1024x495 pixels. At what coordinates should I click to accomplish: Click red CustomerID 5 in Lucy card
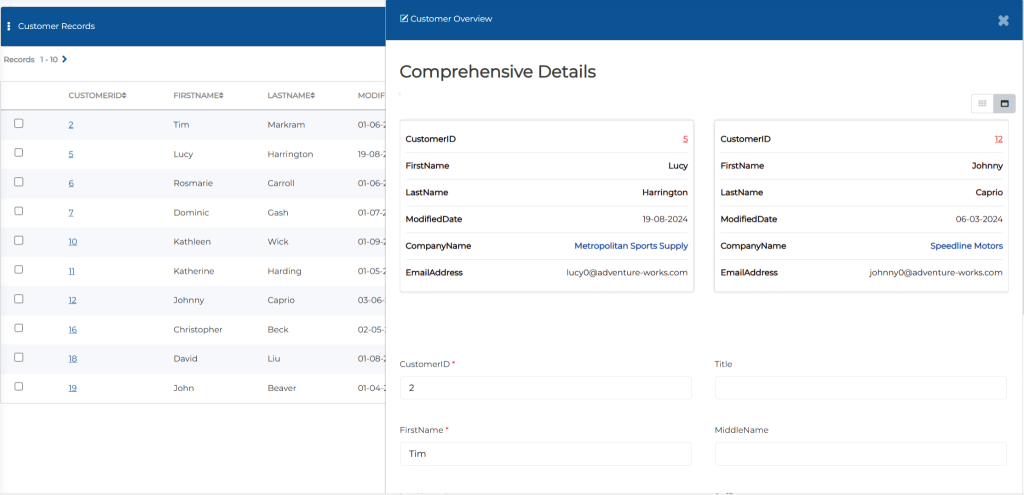tap(685, 139)
